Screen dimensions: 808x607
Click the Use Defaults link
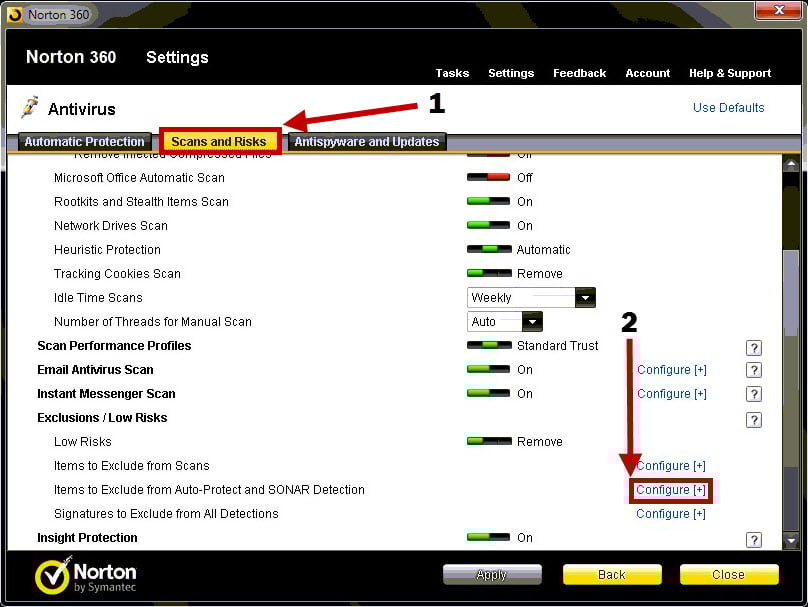tap(729, 108)
